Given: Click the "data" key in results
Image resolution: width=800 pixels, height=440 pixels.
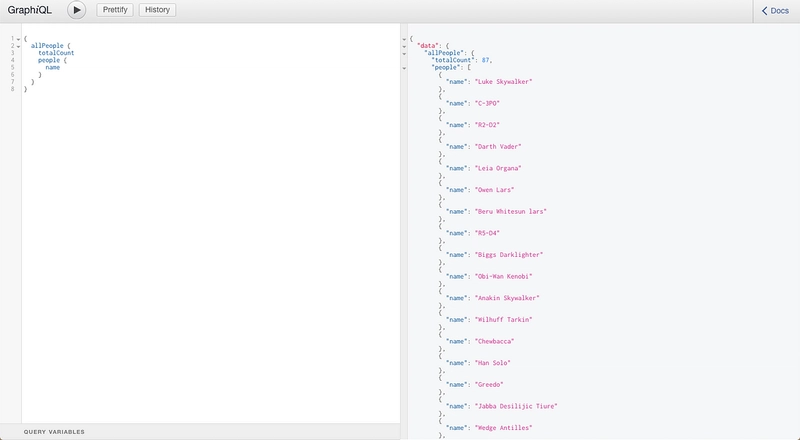Looking at the screenshot, I should tap(428, 46).
